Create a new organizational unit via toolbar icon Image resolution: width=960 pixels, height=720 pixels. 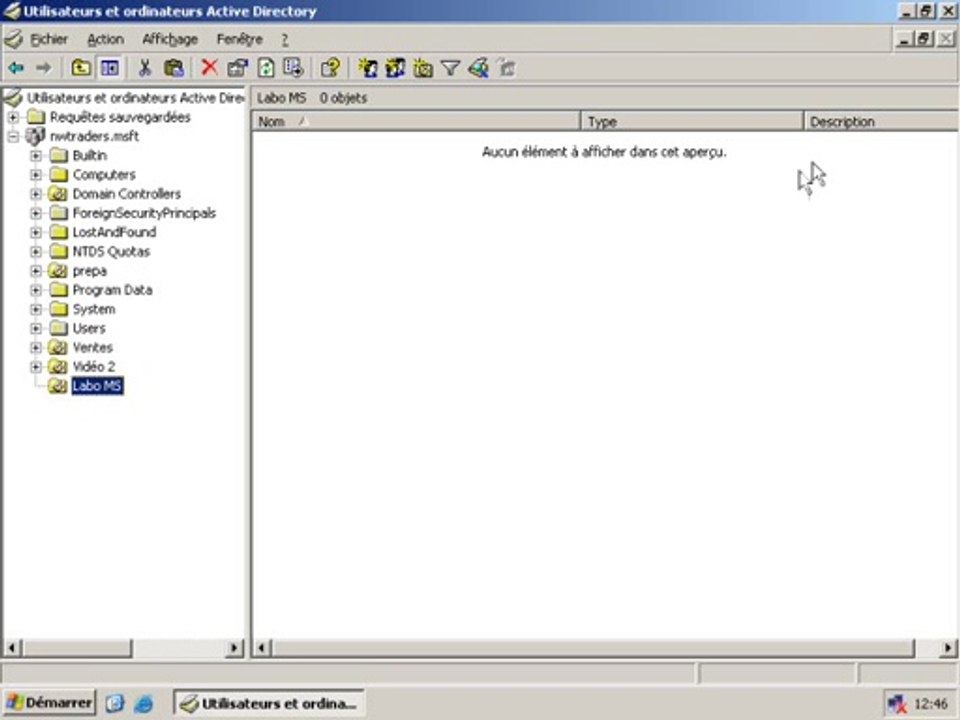coord(423,68)
